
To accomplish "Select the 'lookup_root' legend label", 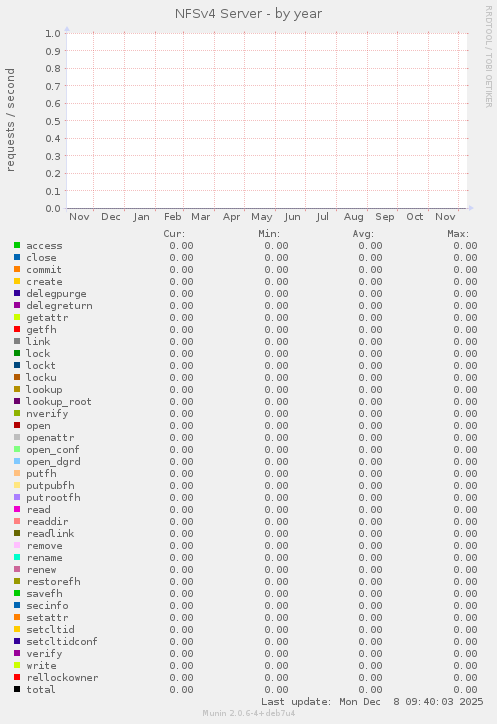I will point(59,402).
